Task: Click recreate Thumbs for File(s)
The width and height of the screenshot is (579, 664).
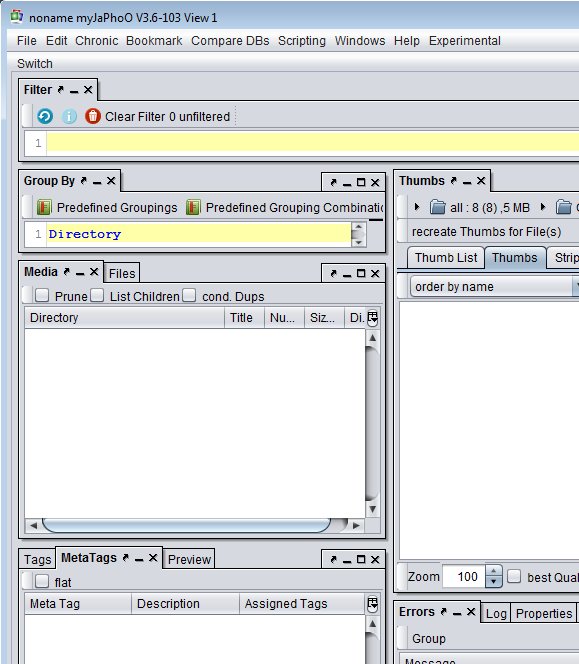Action: [x=486, y=232]
